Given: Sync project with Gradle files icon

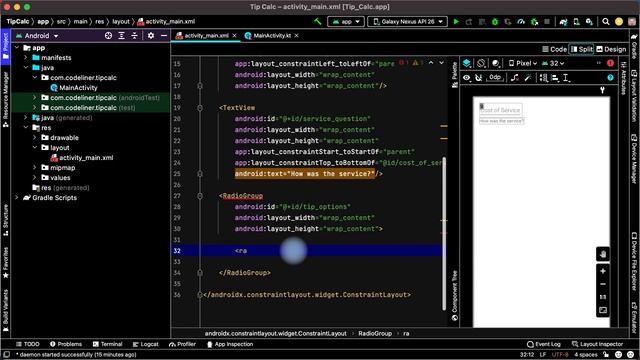Looking at the screenshot, I should (564, 22).
